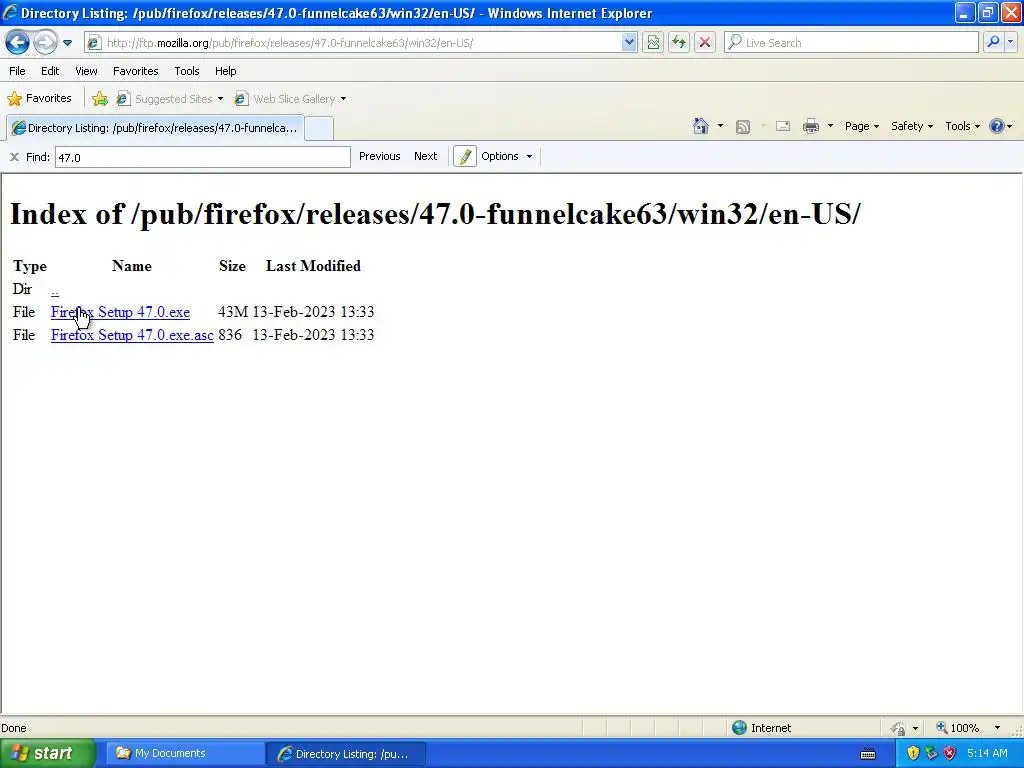
Task: Open the Tools menu in menu bar
Action: 187,71
